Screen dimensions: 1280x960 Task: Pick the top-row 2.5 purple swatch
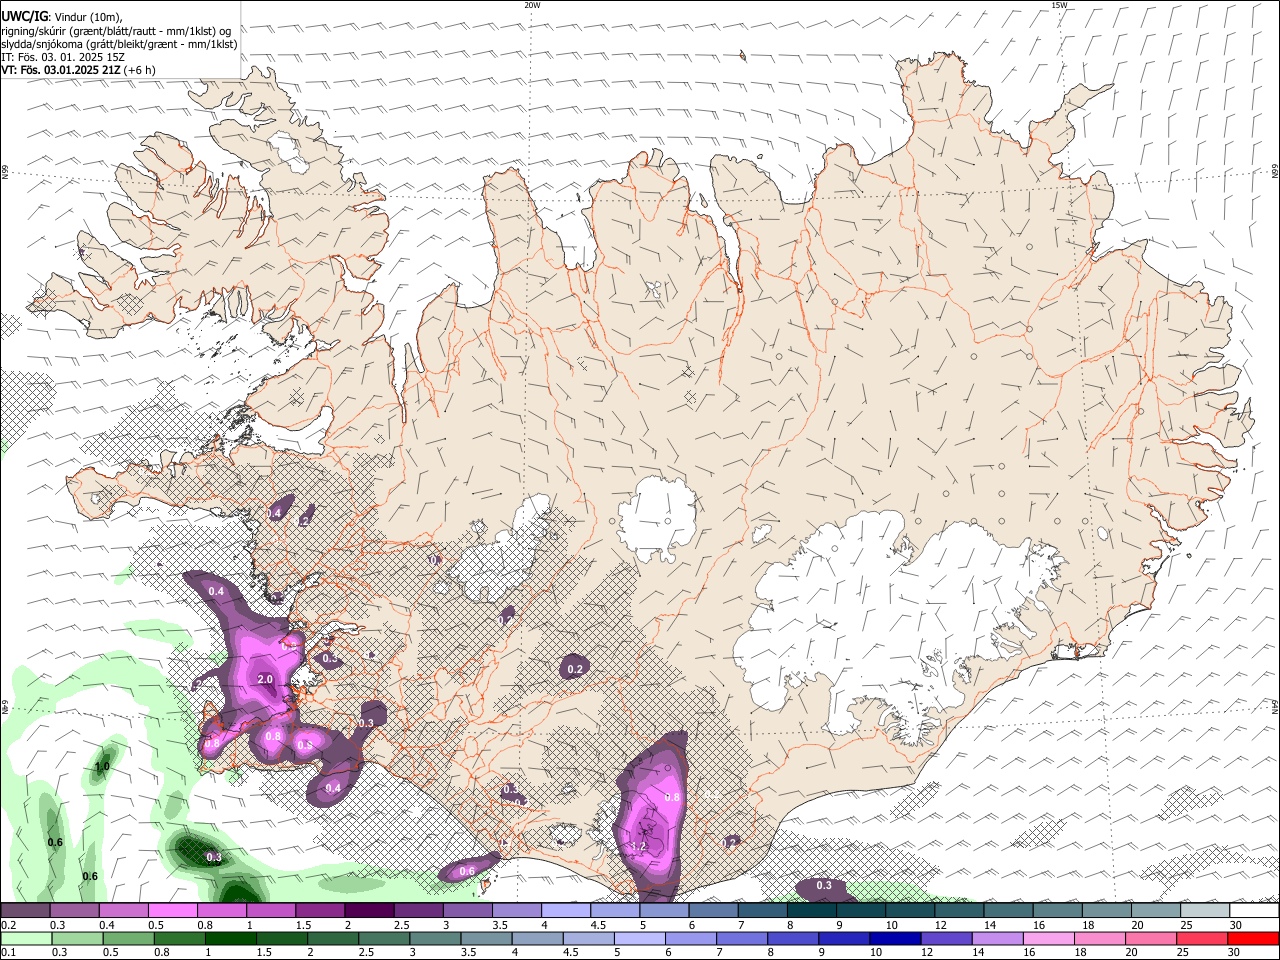418,910
